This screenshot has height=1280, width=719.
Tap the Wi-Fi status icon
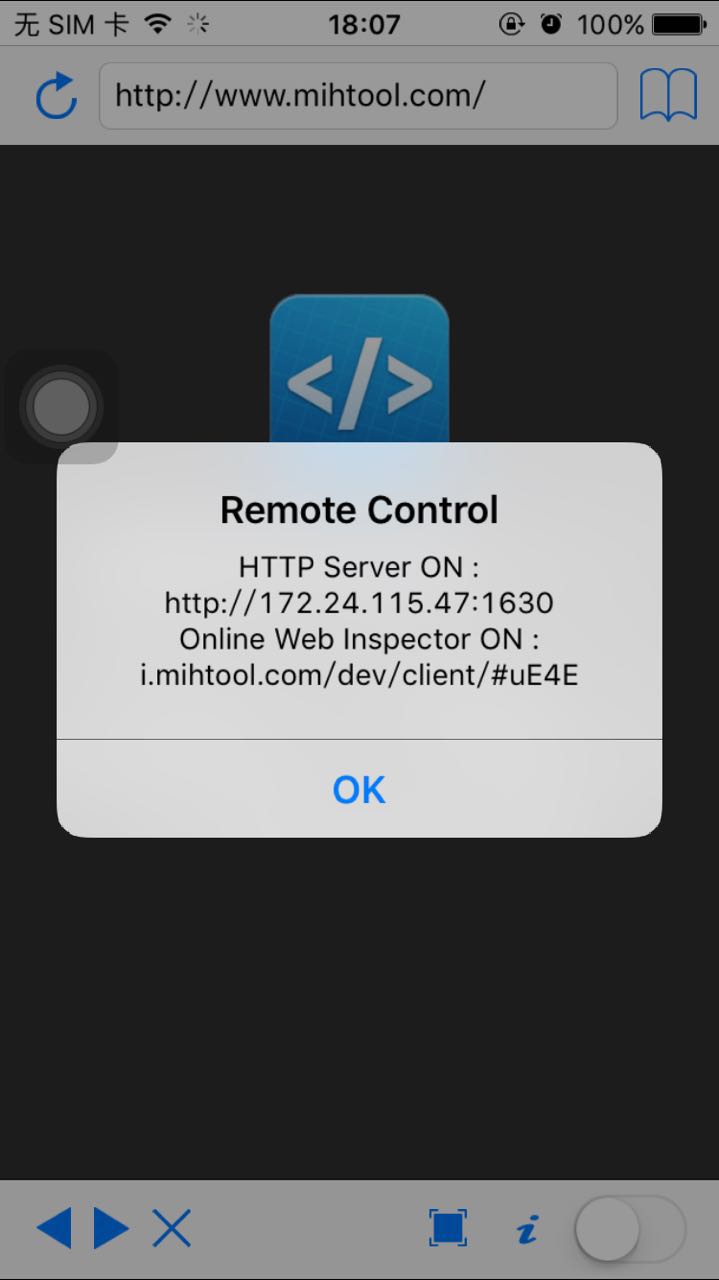click(x=157, y=24)
